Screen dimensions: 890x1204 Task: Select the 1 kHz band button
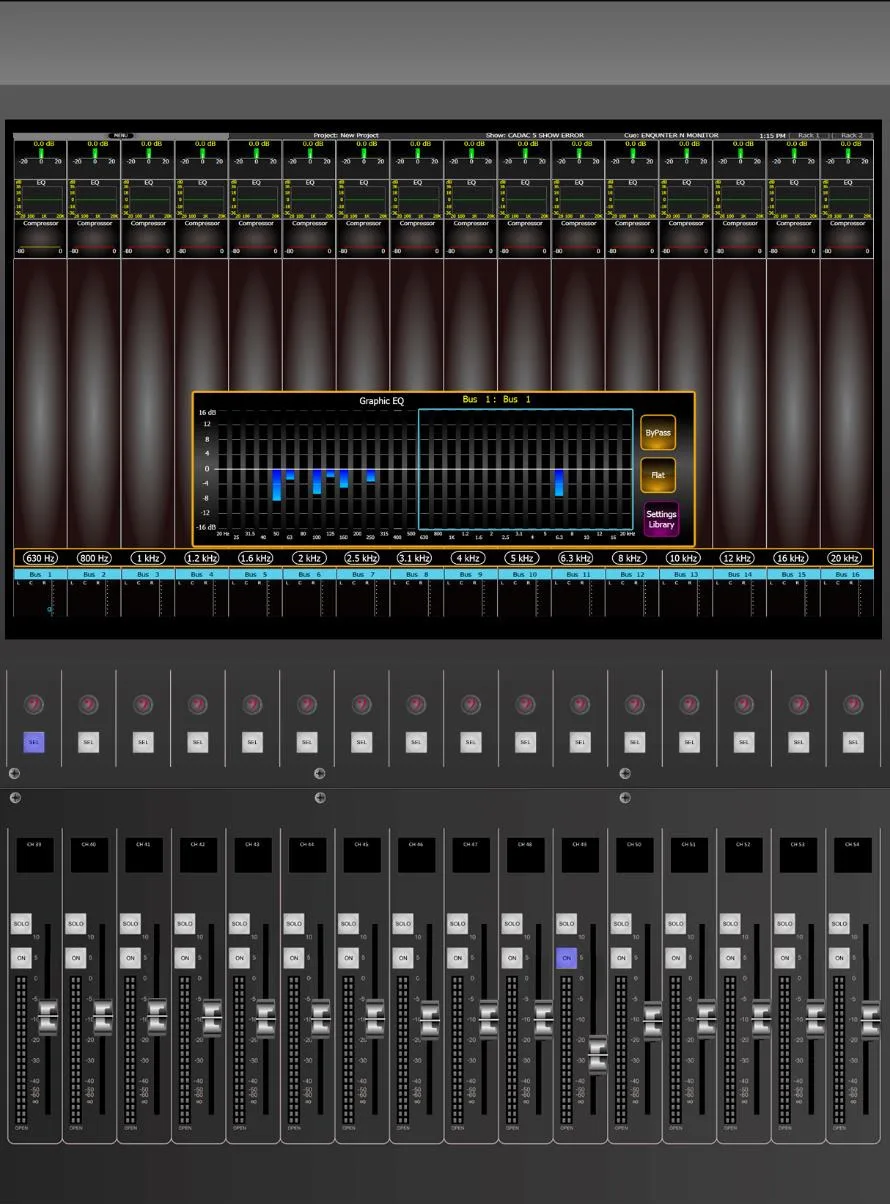point(148,558)
